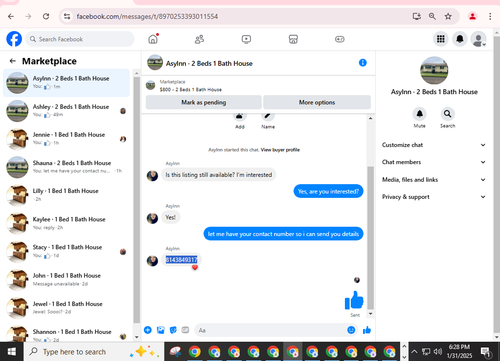Open more actions plus icon in composer
This screenshot has height=361, width=500.
click(x=148, y=330)
